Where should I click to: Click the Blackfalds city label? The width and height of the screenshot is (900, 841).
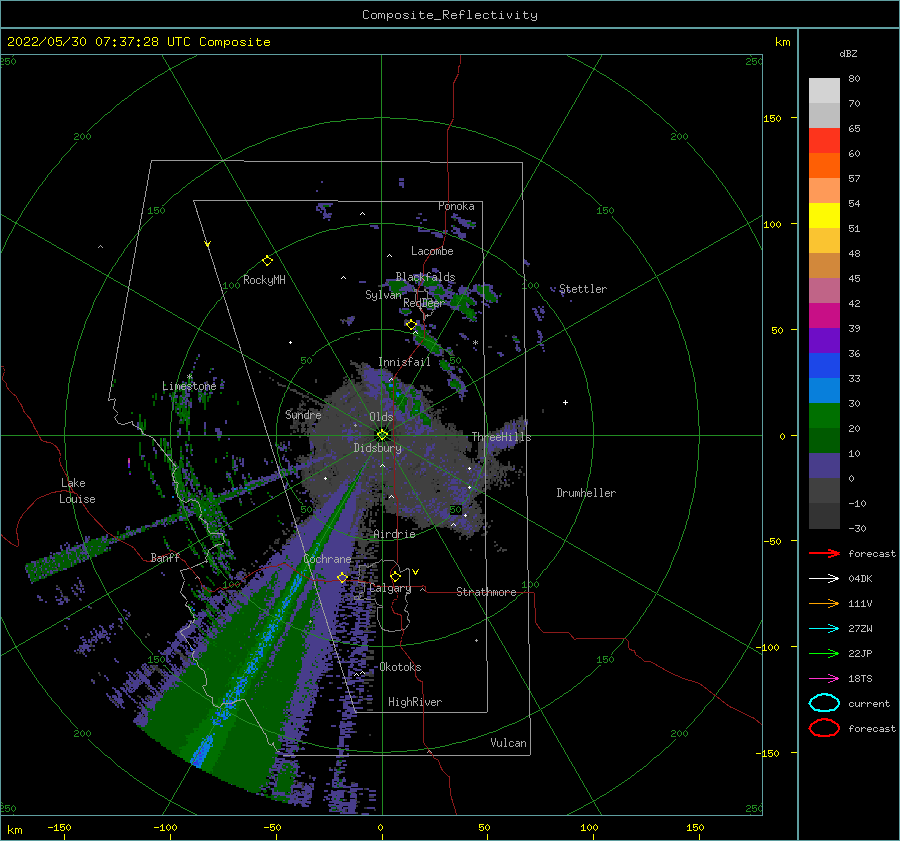[x=425, y=277]
